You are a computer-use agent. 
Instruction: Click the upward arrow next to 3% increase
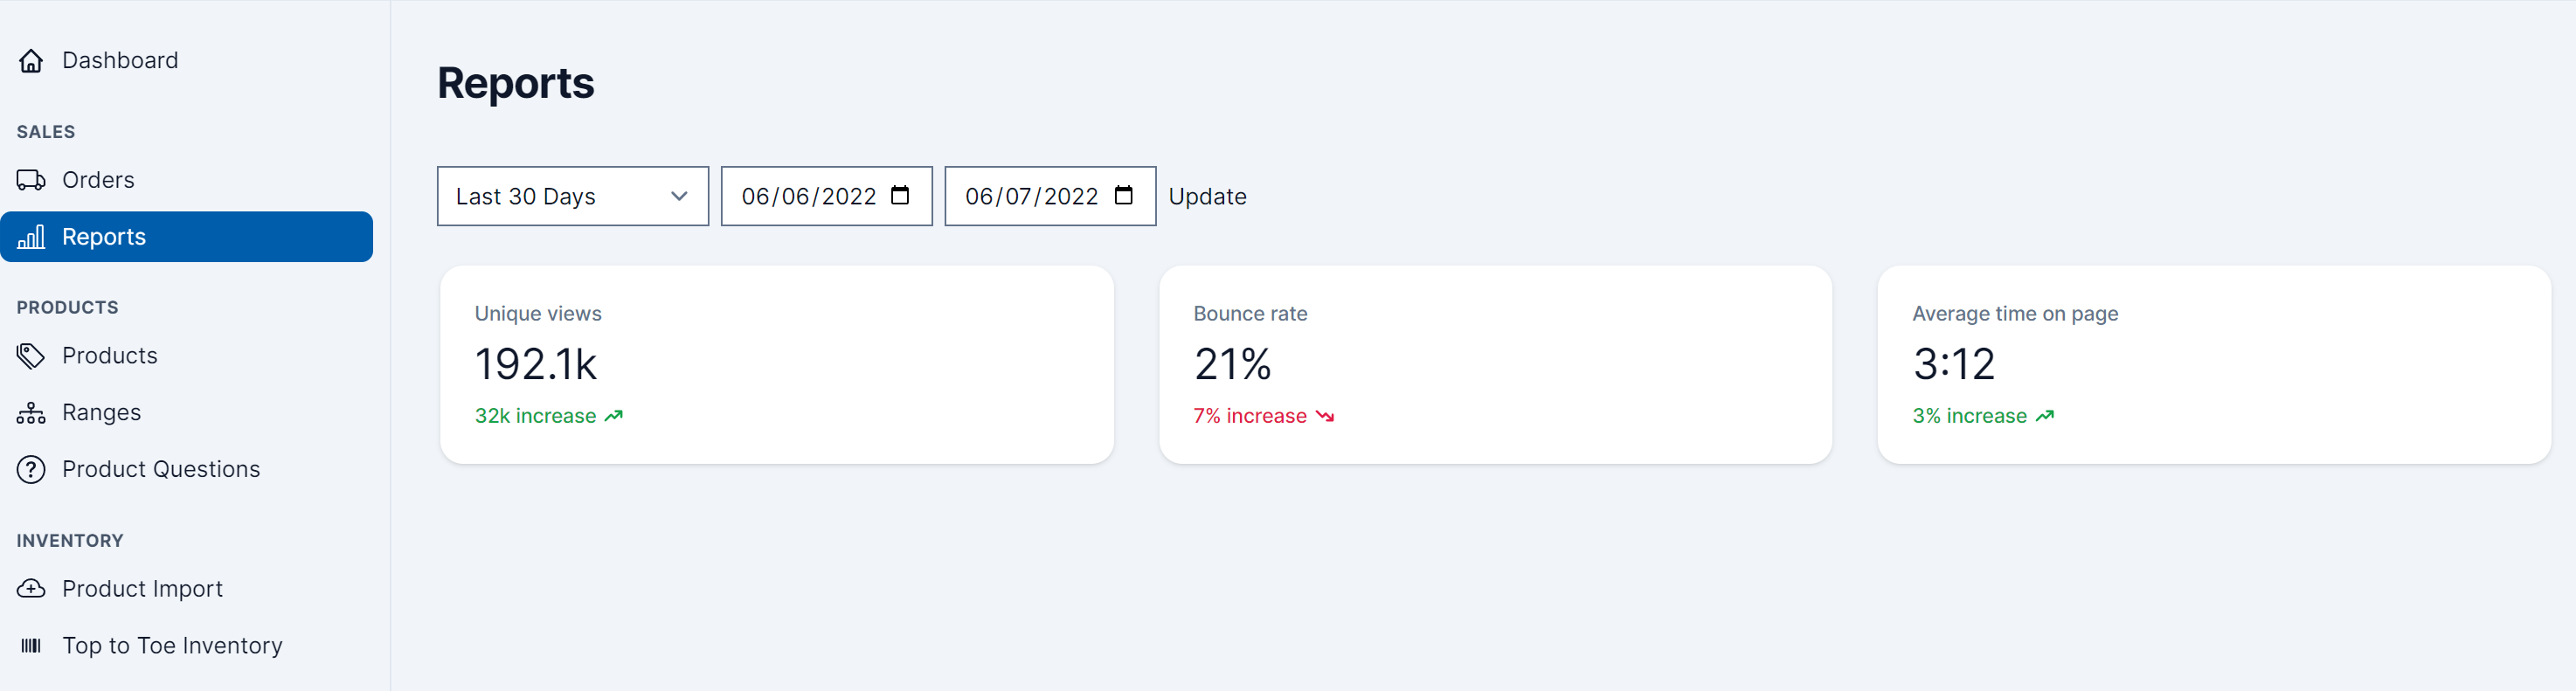[x=2044, y=415]
